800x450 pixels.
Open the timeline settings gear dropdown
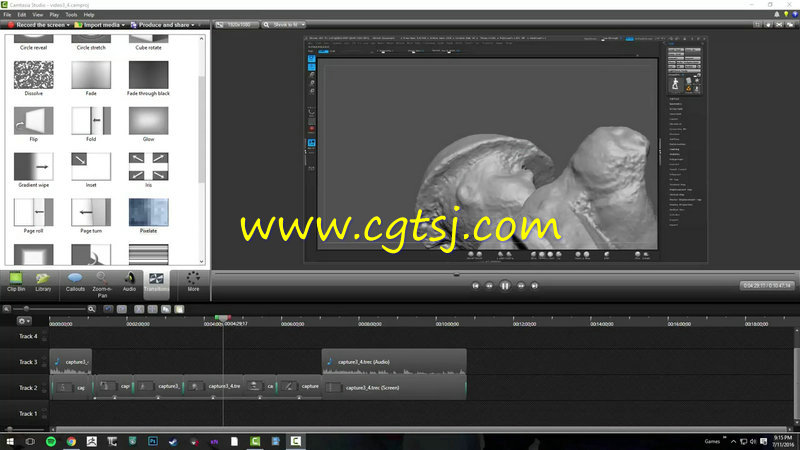pyautogui.click(x=24, y=321)
